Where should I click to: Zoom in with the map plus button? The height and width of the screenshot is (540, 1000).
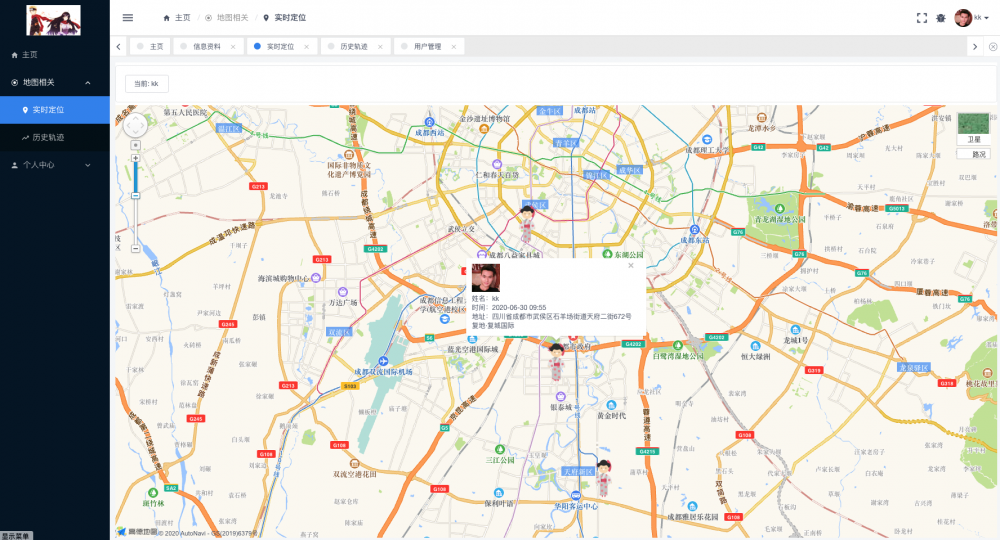click(x=135, y=158)
